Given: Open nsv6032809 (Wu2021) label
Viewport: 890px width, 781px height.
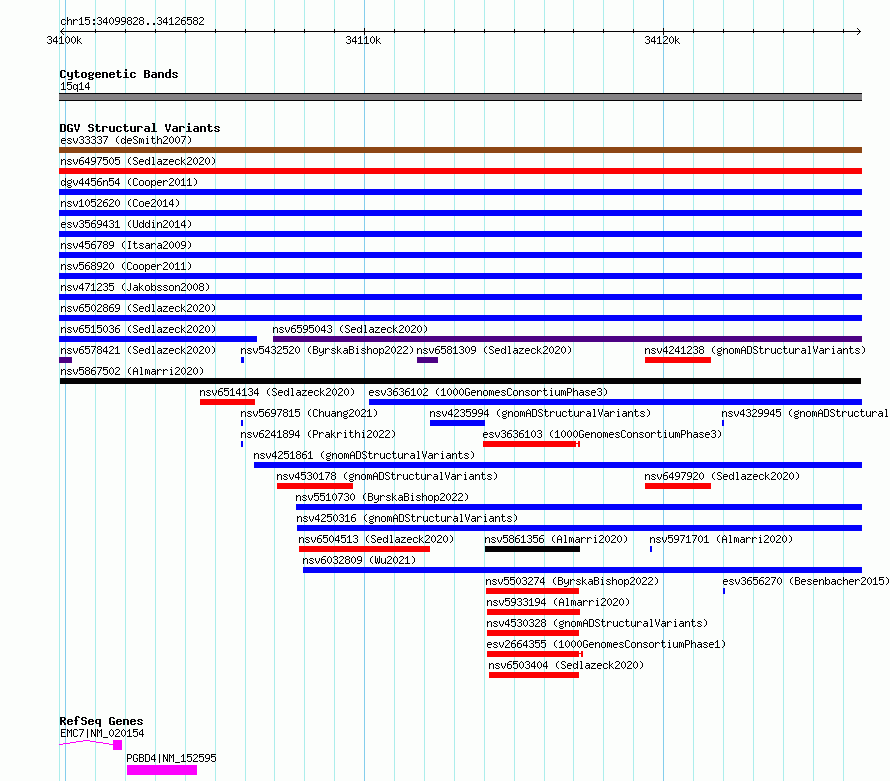Looking at the screenshot, I should [x=359, y=560].
